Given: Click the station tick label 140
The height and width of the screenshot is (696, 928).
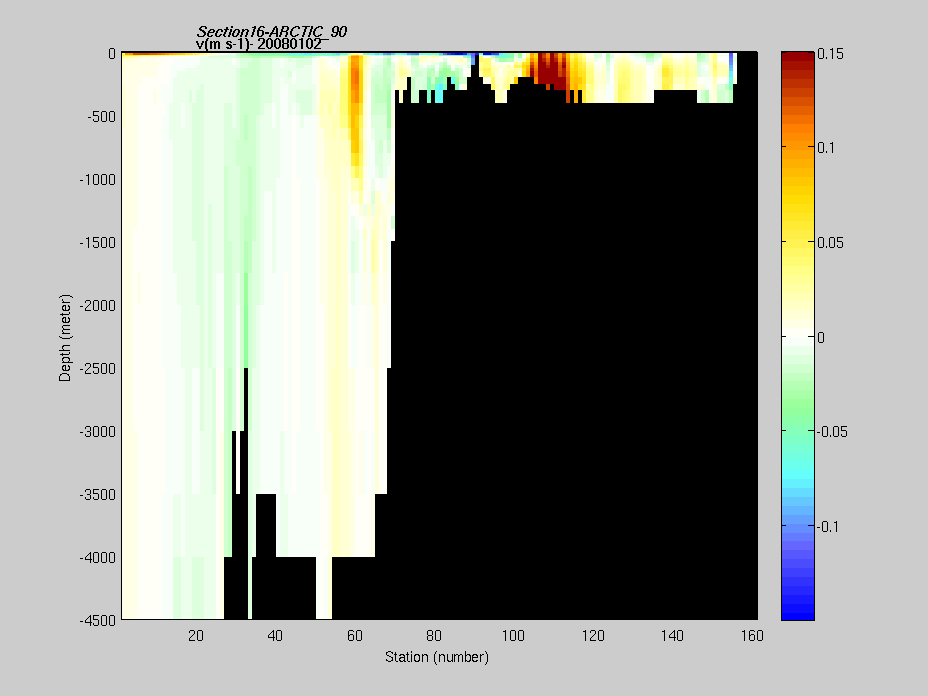Looking at the screenshot, I should 672,636.
